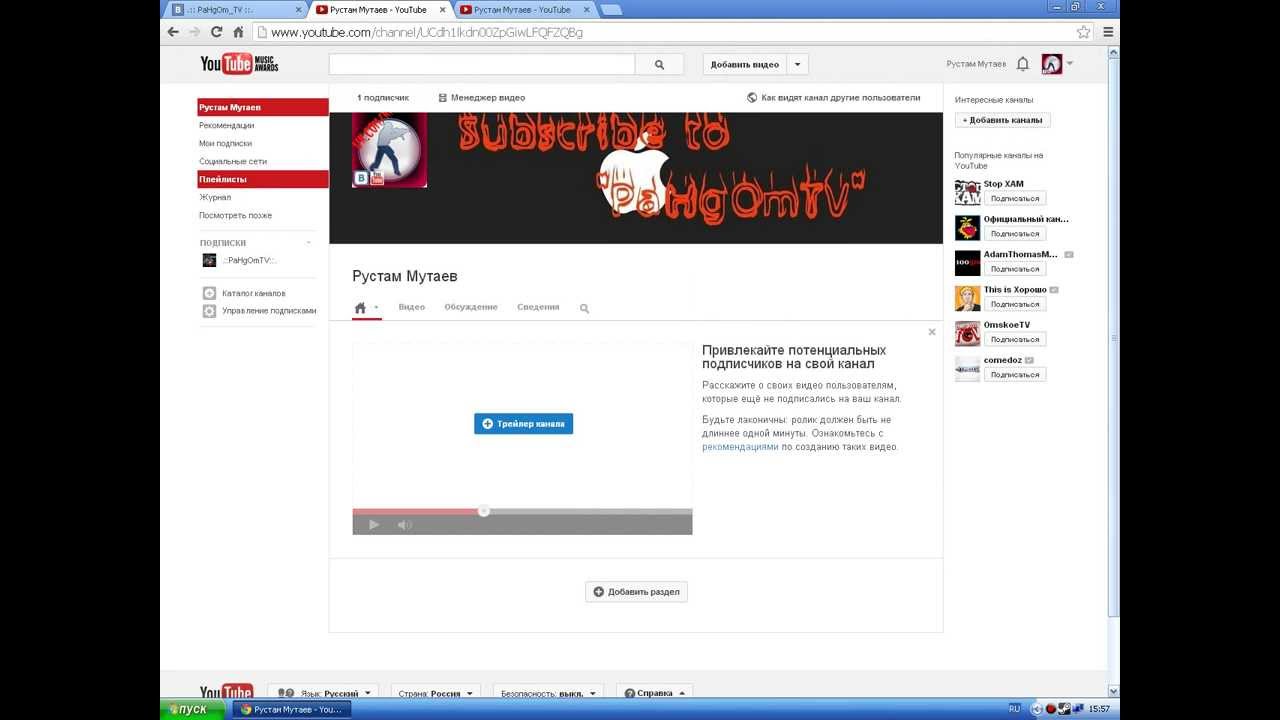Click the YouTube Music Awards logo
Viewport: 1280px width, 720px height.
239,64
